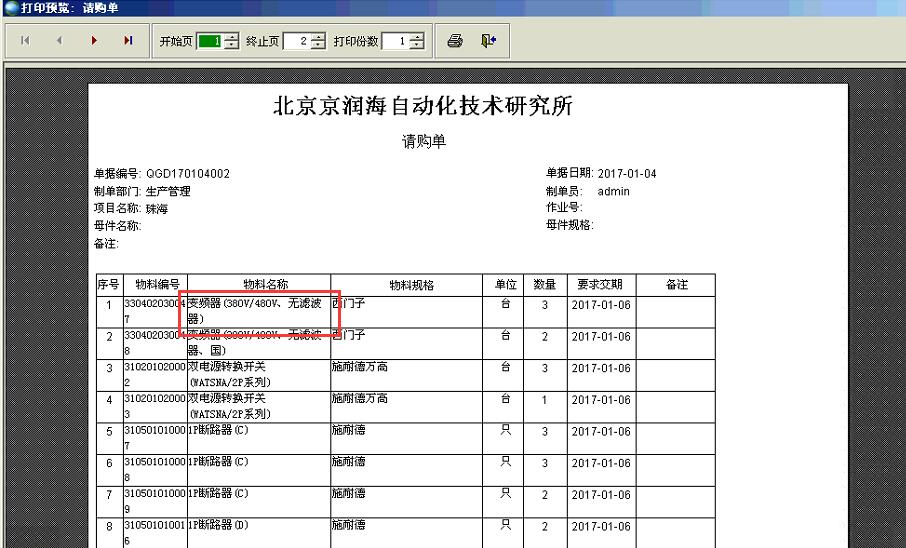Viewport: 906px width, 548px height.
Task: Click the 开始页 number field
Action: 209,41
